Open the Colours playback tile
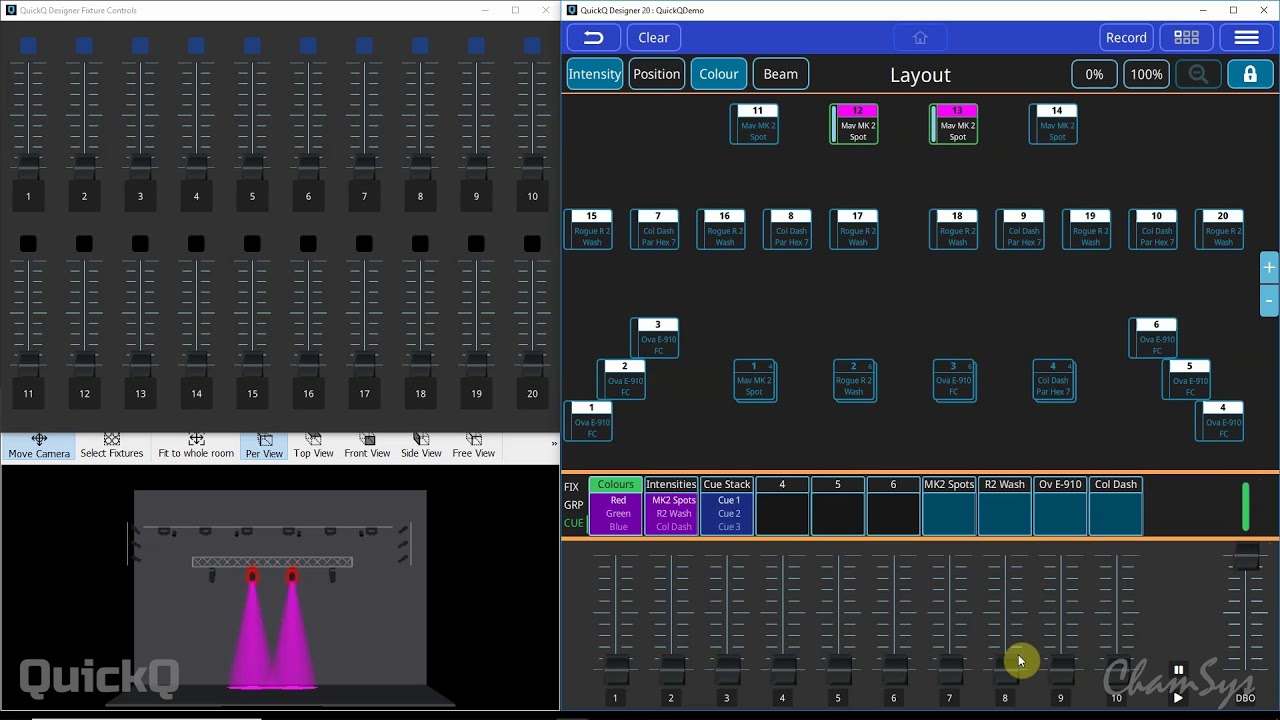 pyautogui.click(x=616, y=506)
